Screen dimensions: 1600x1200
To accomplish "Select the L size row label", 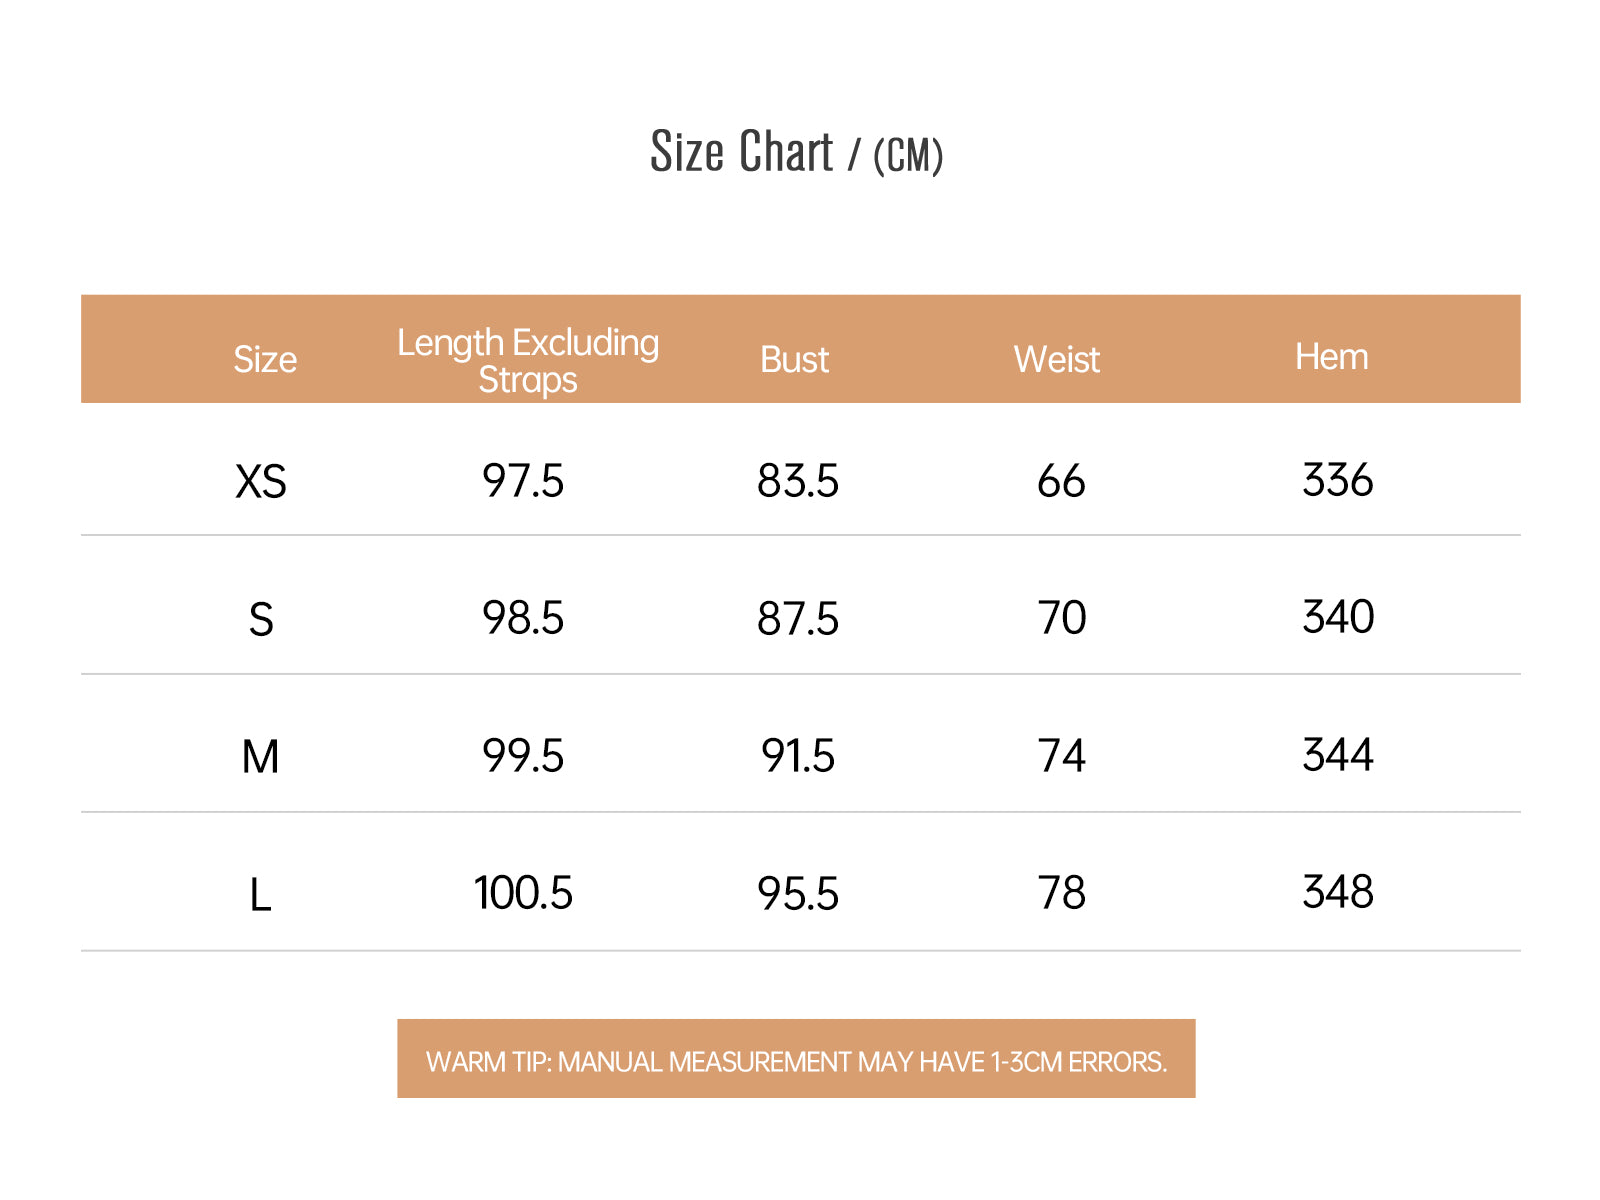I will [260, 895].
